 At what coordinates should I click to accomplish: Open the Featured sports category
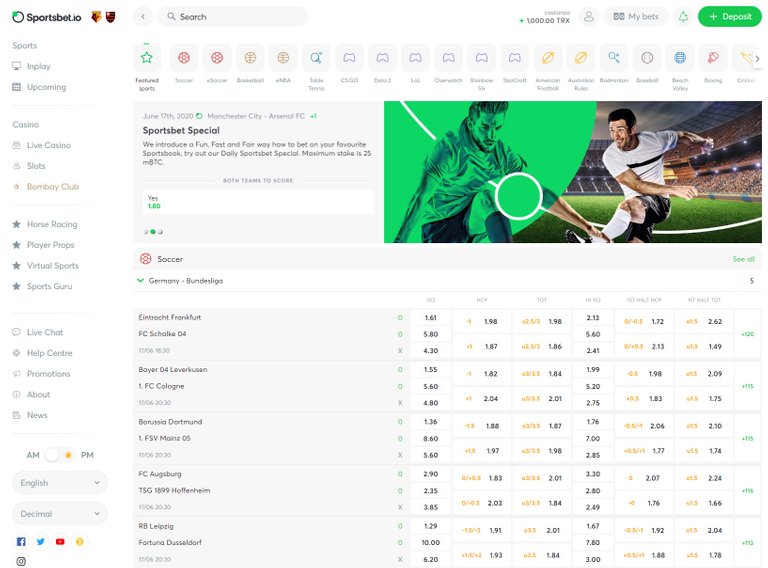tap(146, 58)
